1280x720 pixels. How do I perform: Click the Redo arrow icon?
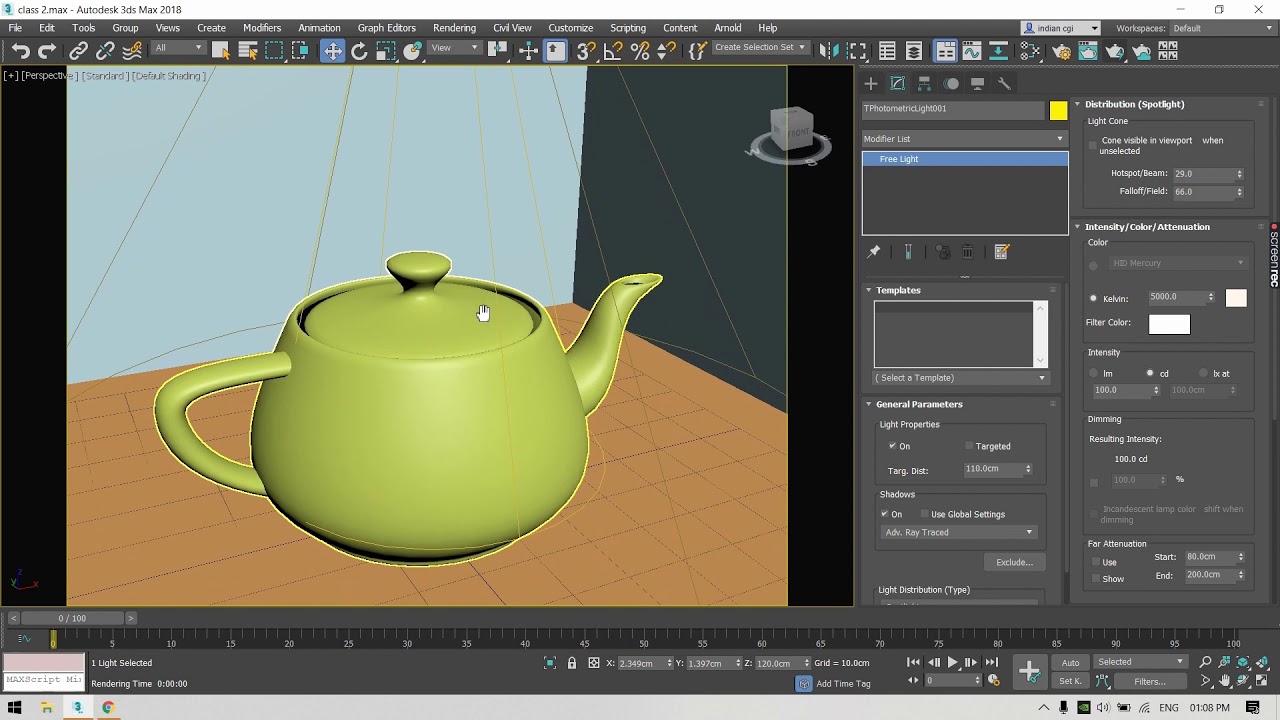[x=46, y=51]
